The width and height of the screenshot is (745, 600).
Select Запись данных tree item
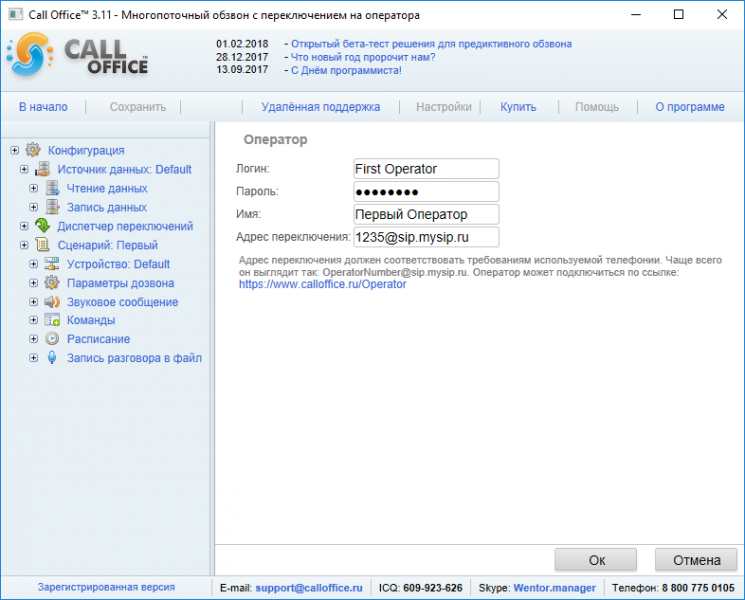point(107,207)
